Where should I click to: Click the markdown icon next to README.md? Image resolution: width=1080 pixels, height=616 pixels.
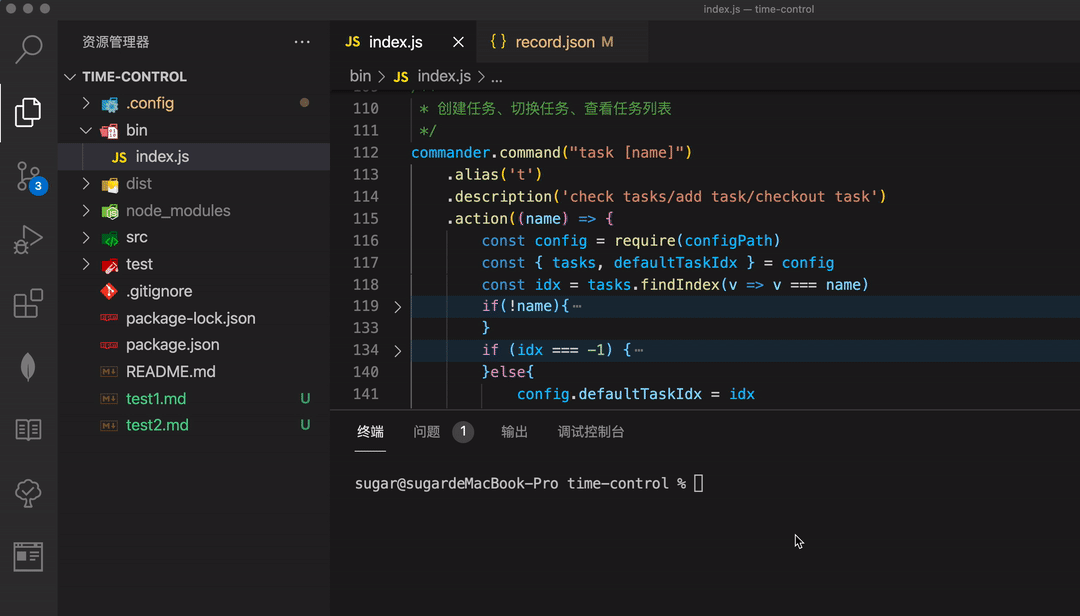tap(109, 371)
